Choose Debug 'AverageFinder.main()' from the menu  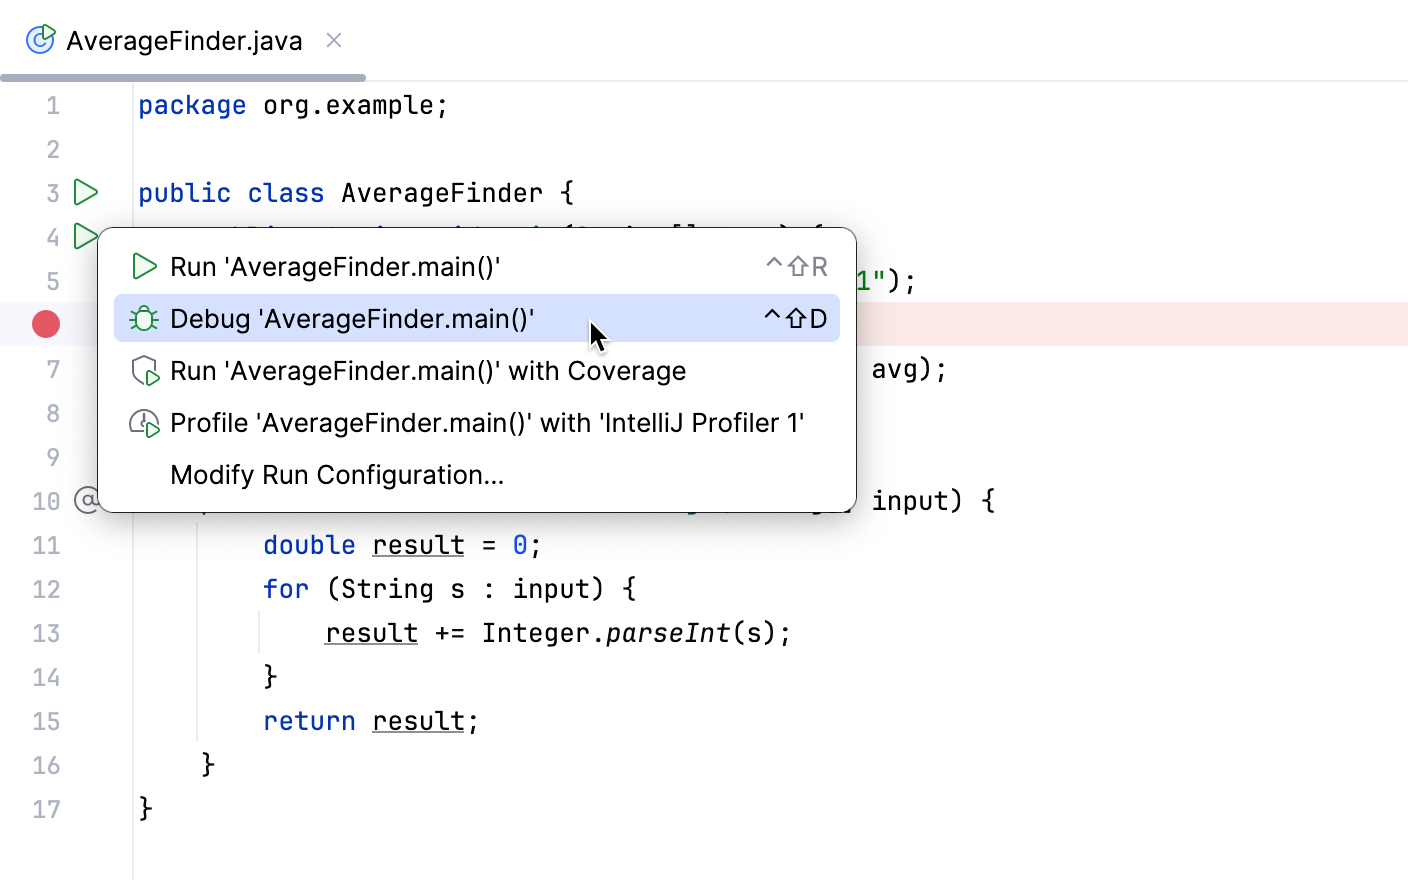[x=350, y=318]
